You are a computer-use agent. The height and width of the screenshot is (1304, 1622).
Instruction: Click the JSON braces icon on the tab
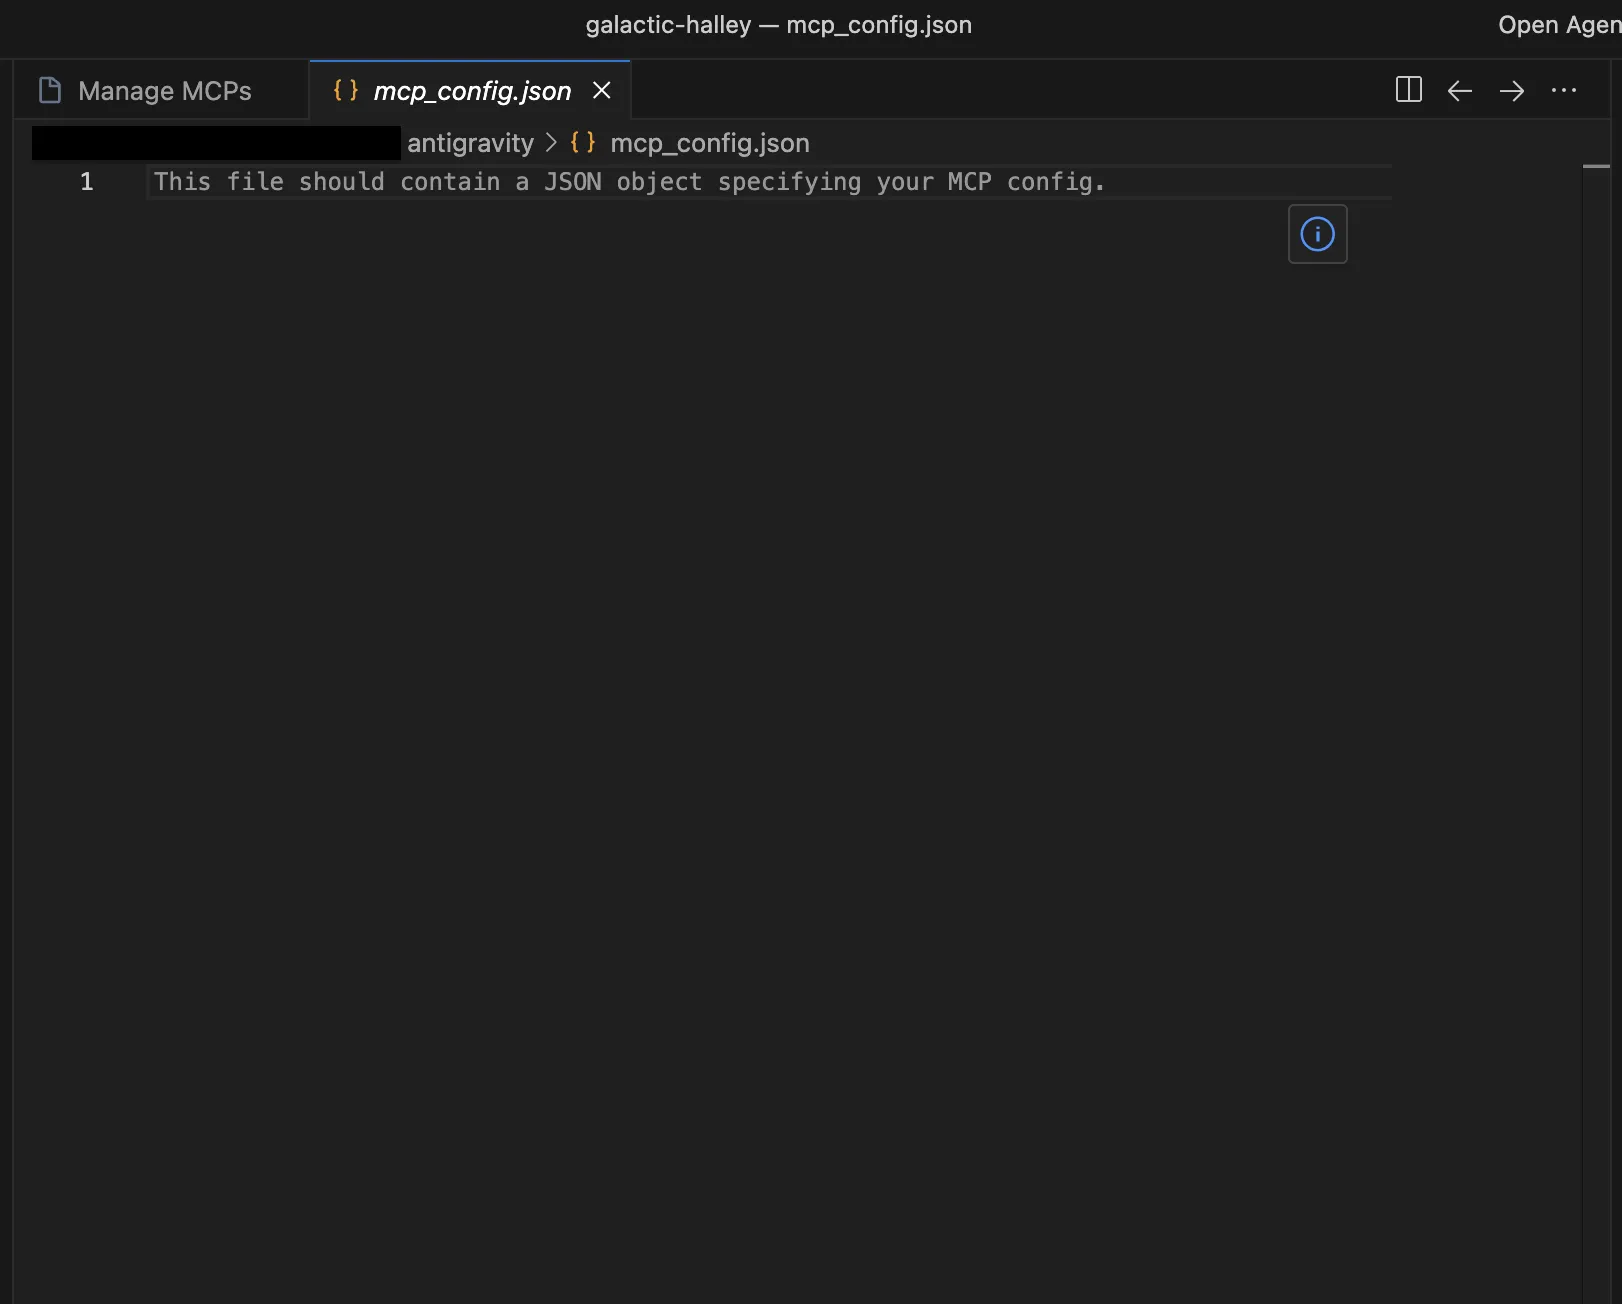(x=344, y=89)
